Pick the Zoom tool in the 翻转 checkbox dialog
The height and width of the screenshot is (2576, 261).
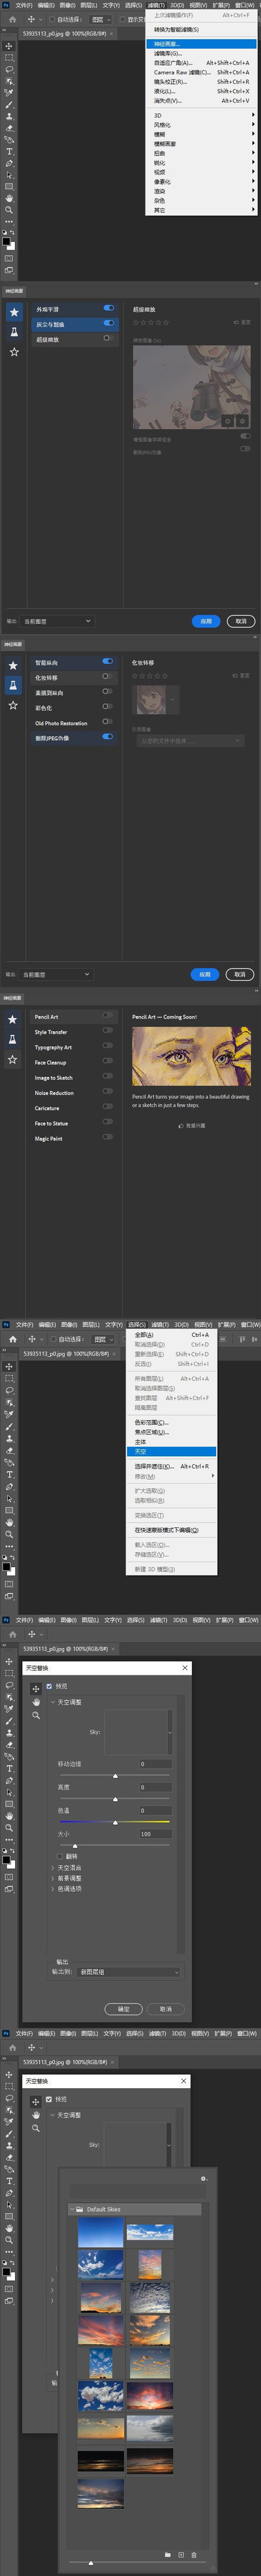36,1714
